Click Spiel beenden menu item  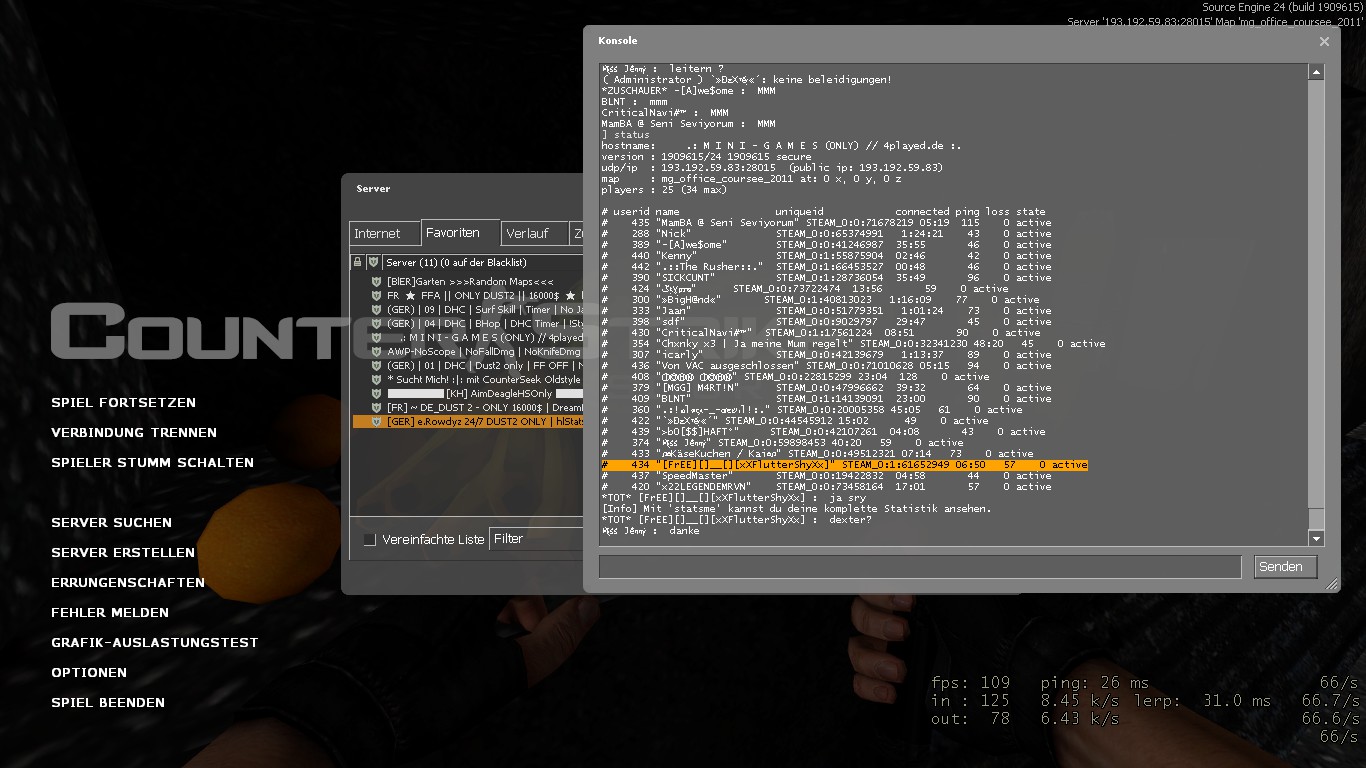(x=108, y=703)
